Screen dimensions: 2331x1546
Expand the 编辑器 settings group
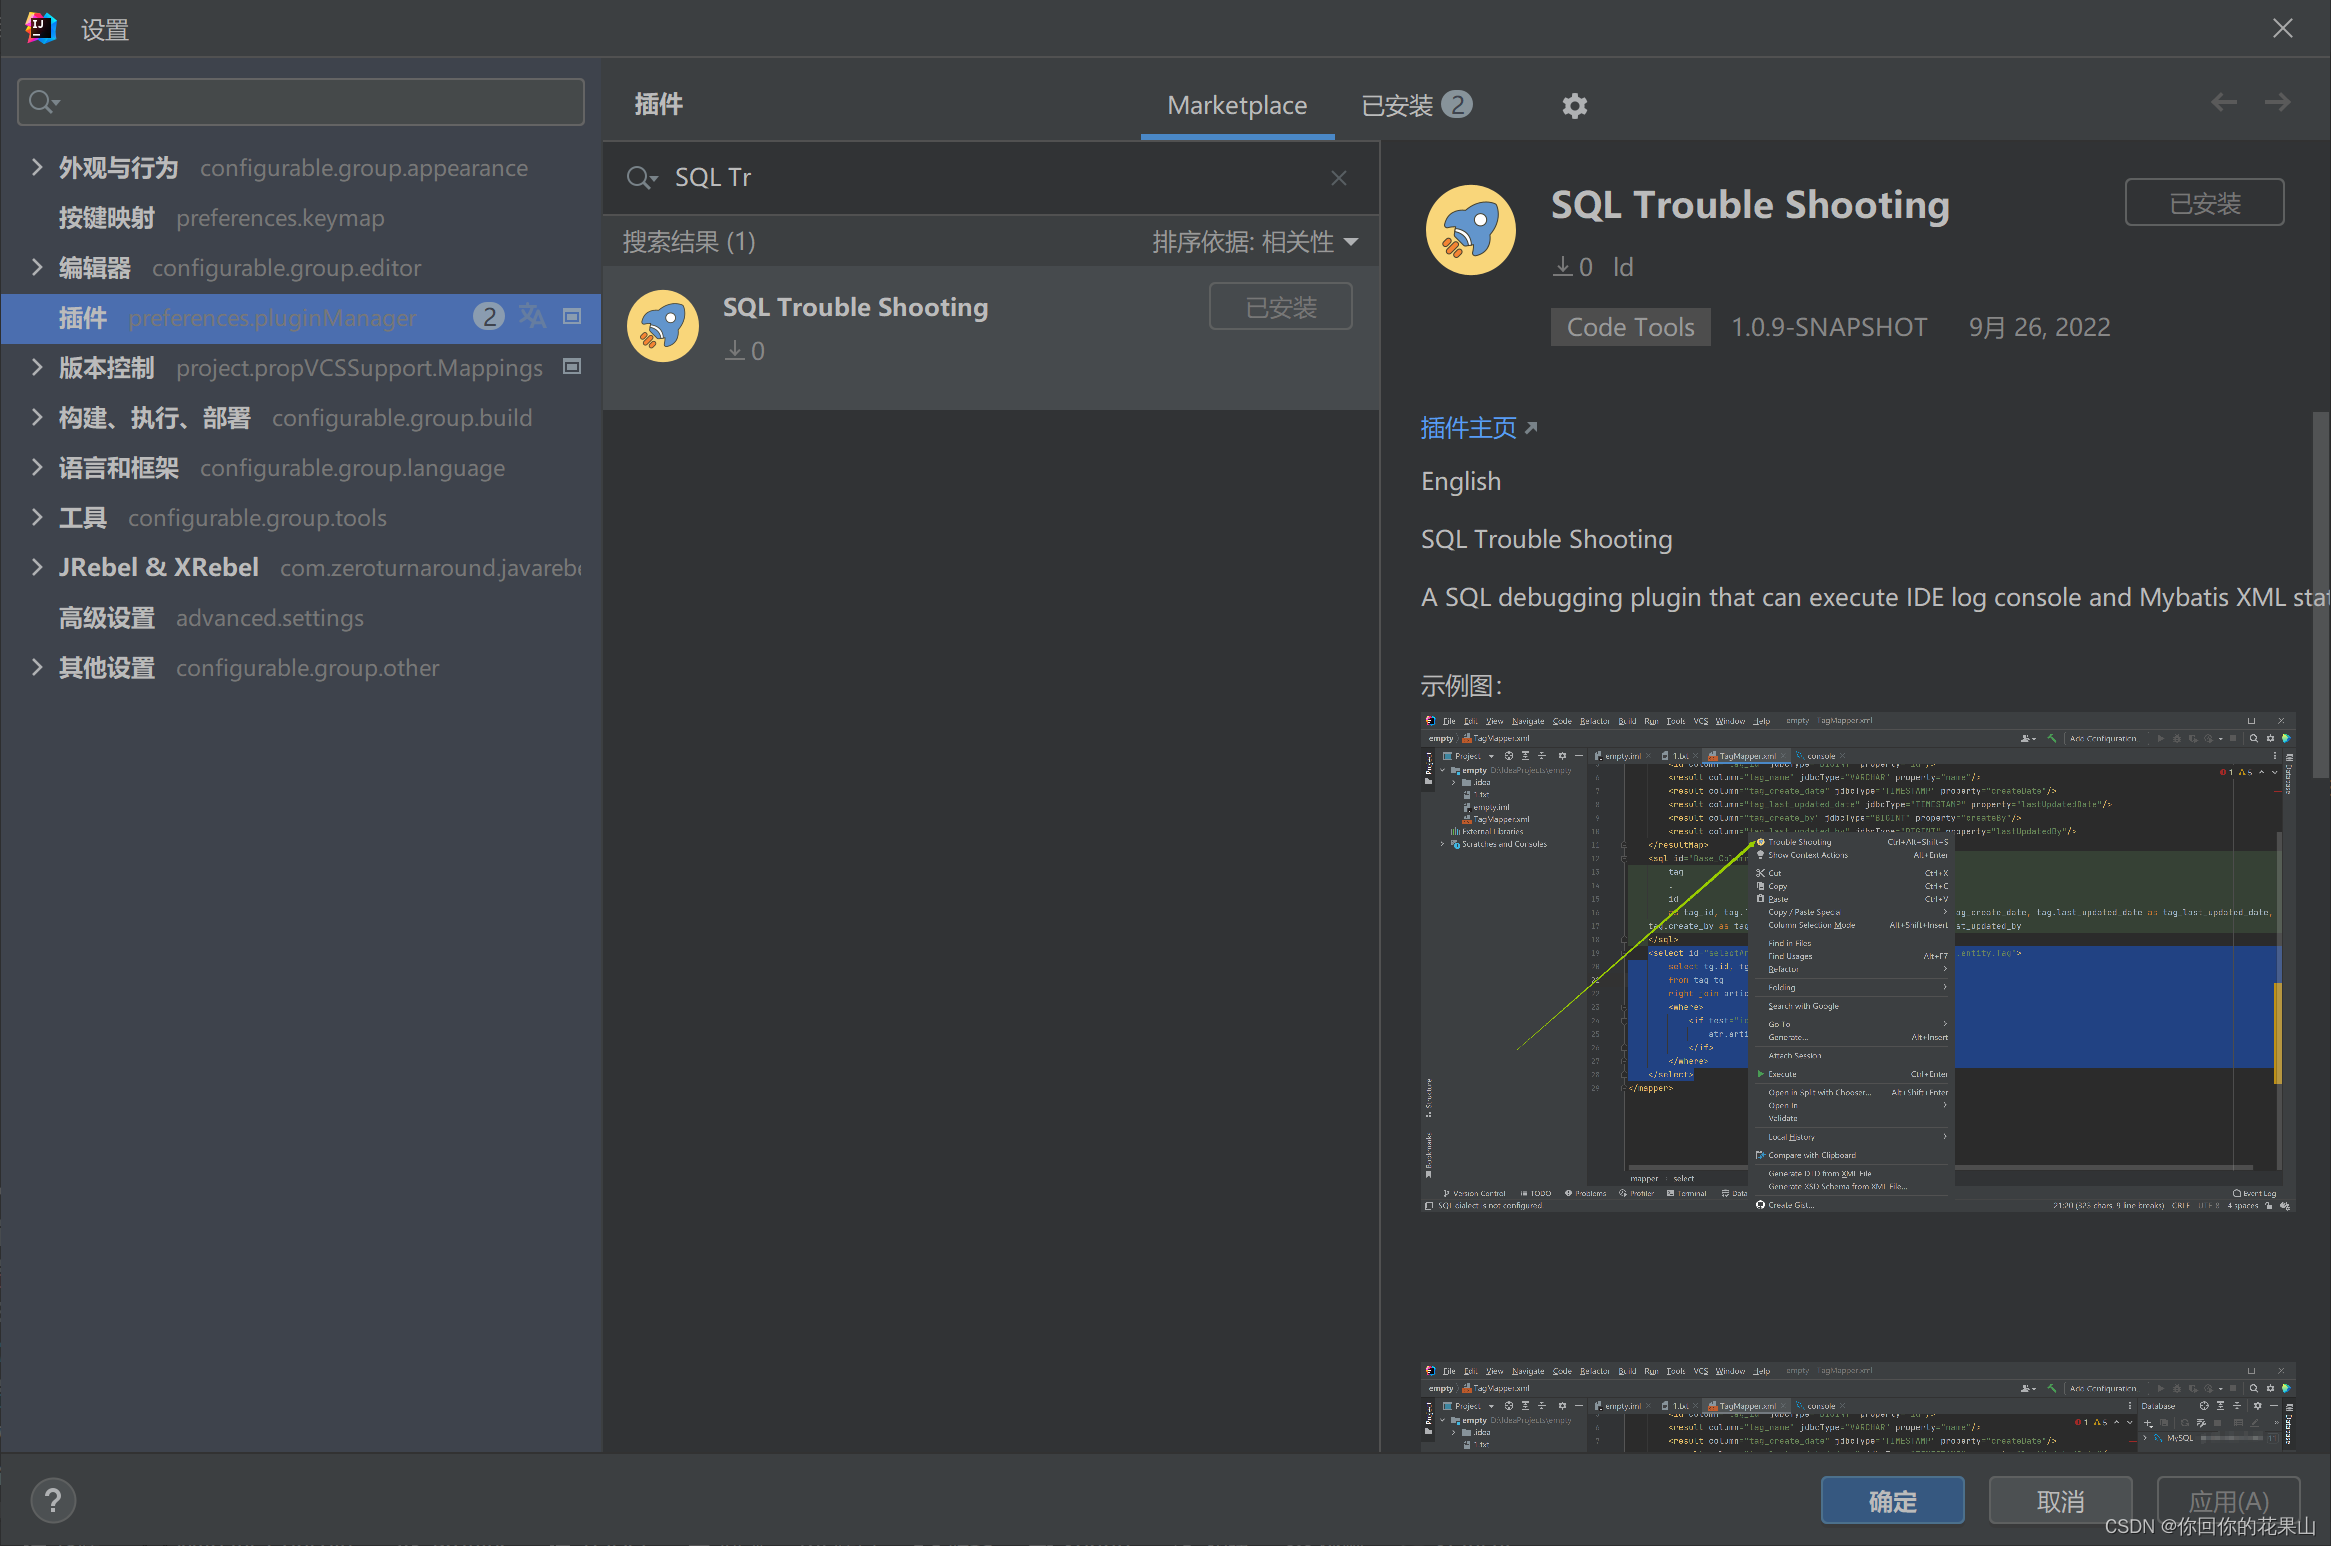point(37,267)
